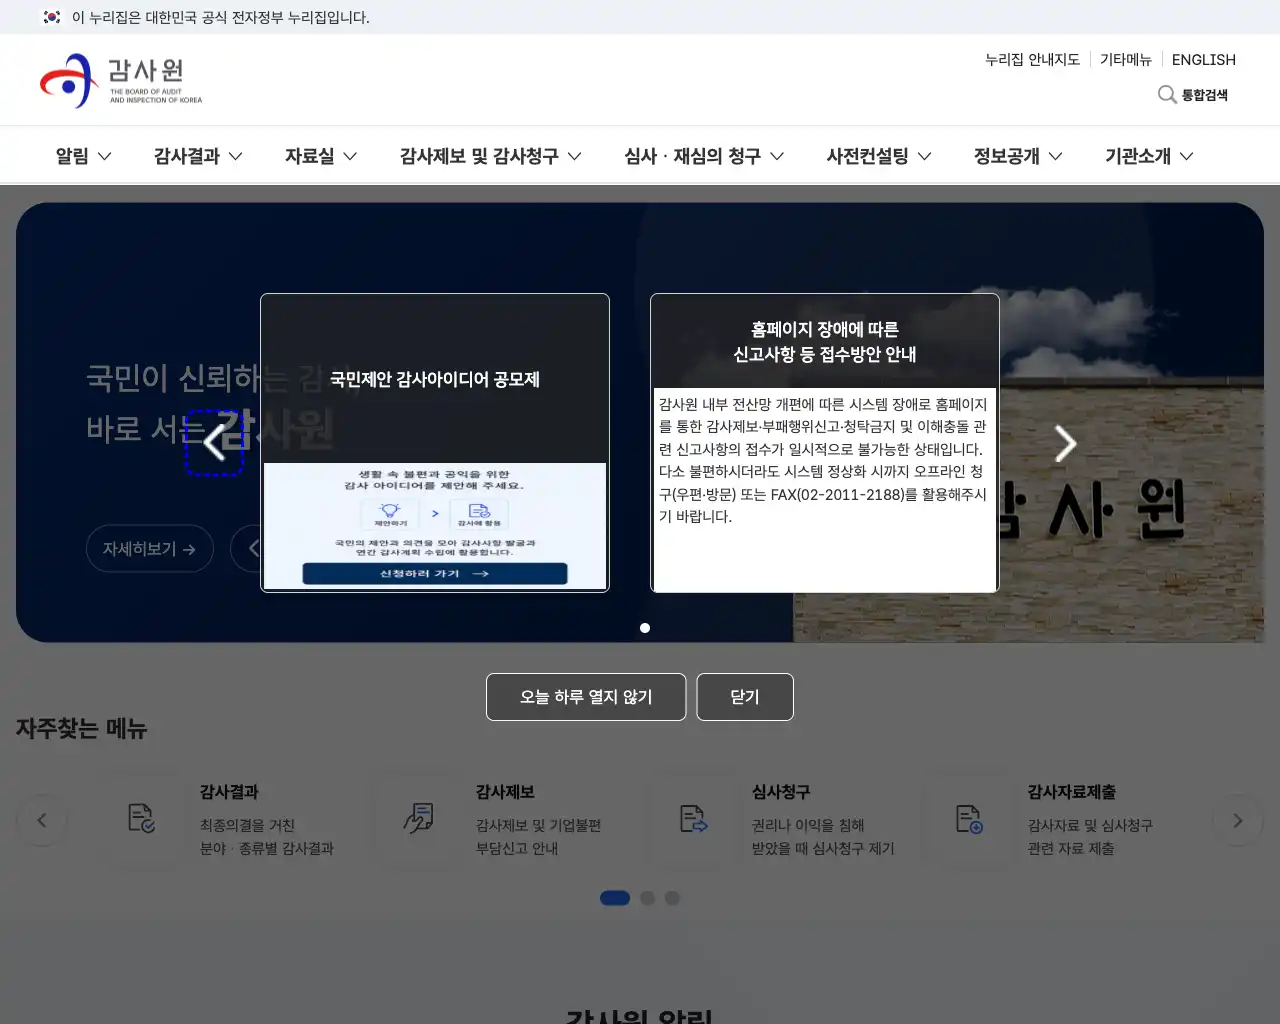Click the Board of Audit logo
1280x1024 pixels.
pos(121,80)
